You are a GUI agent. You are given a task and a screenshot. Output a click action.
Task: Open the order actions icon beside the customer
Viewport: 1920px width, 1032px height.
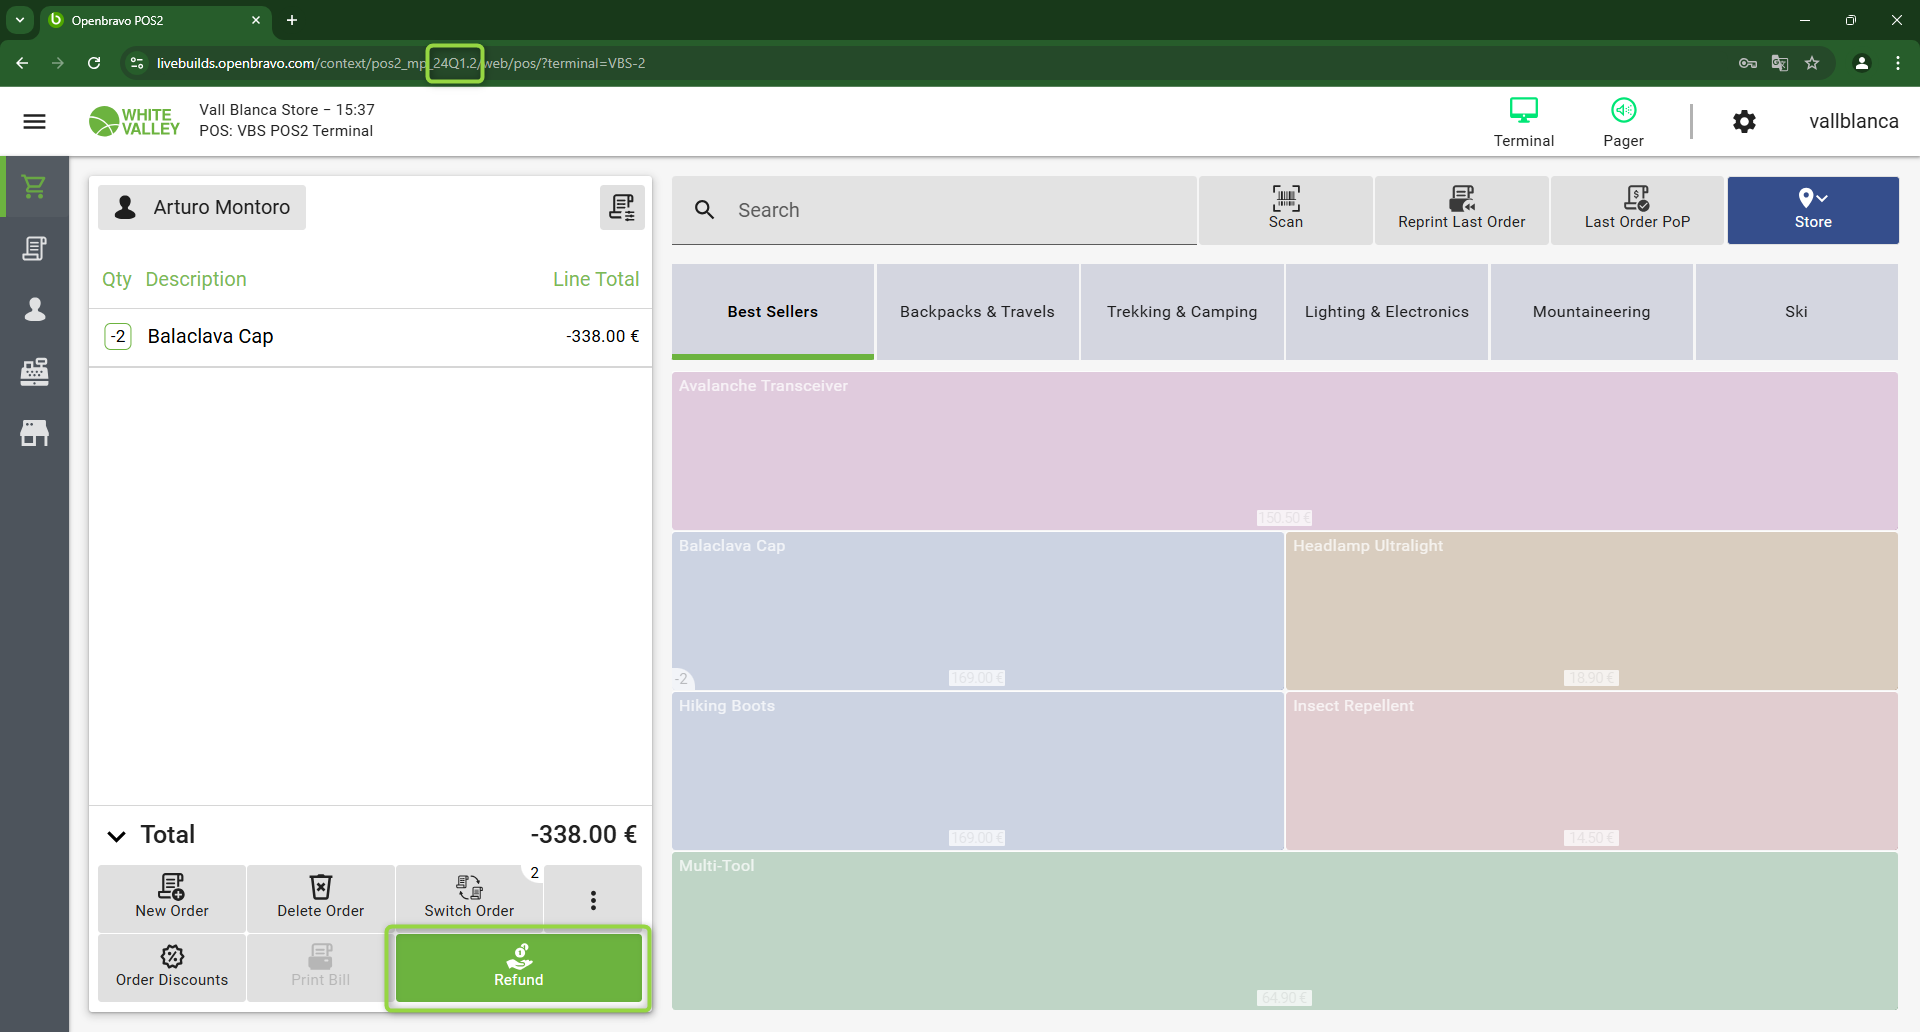[x=622, y=207]
